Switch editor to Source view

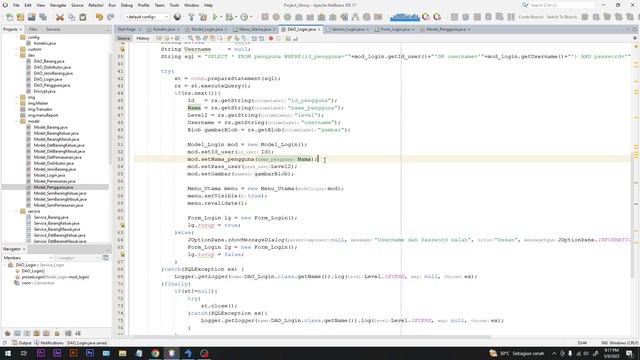point(123,38)
